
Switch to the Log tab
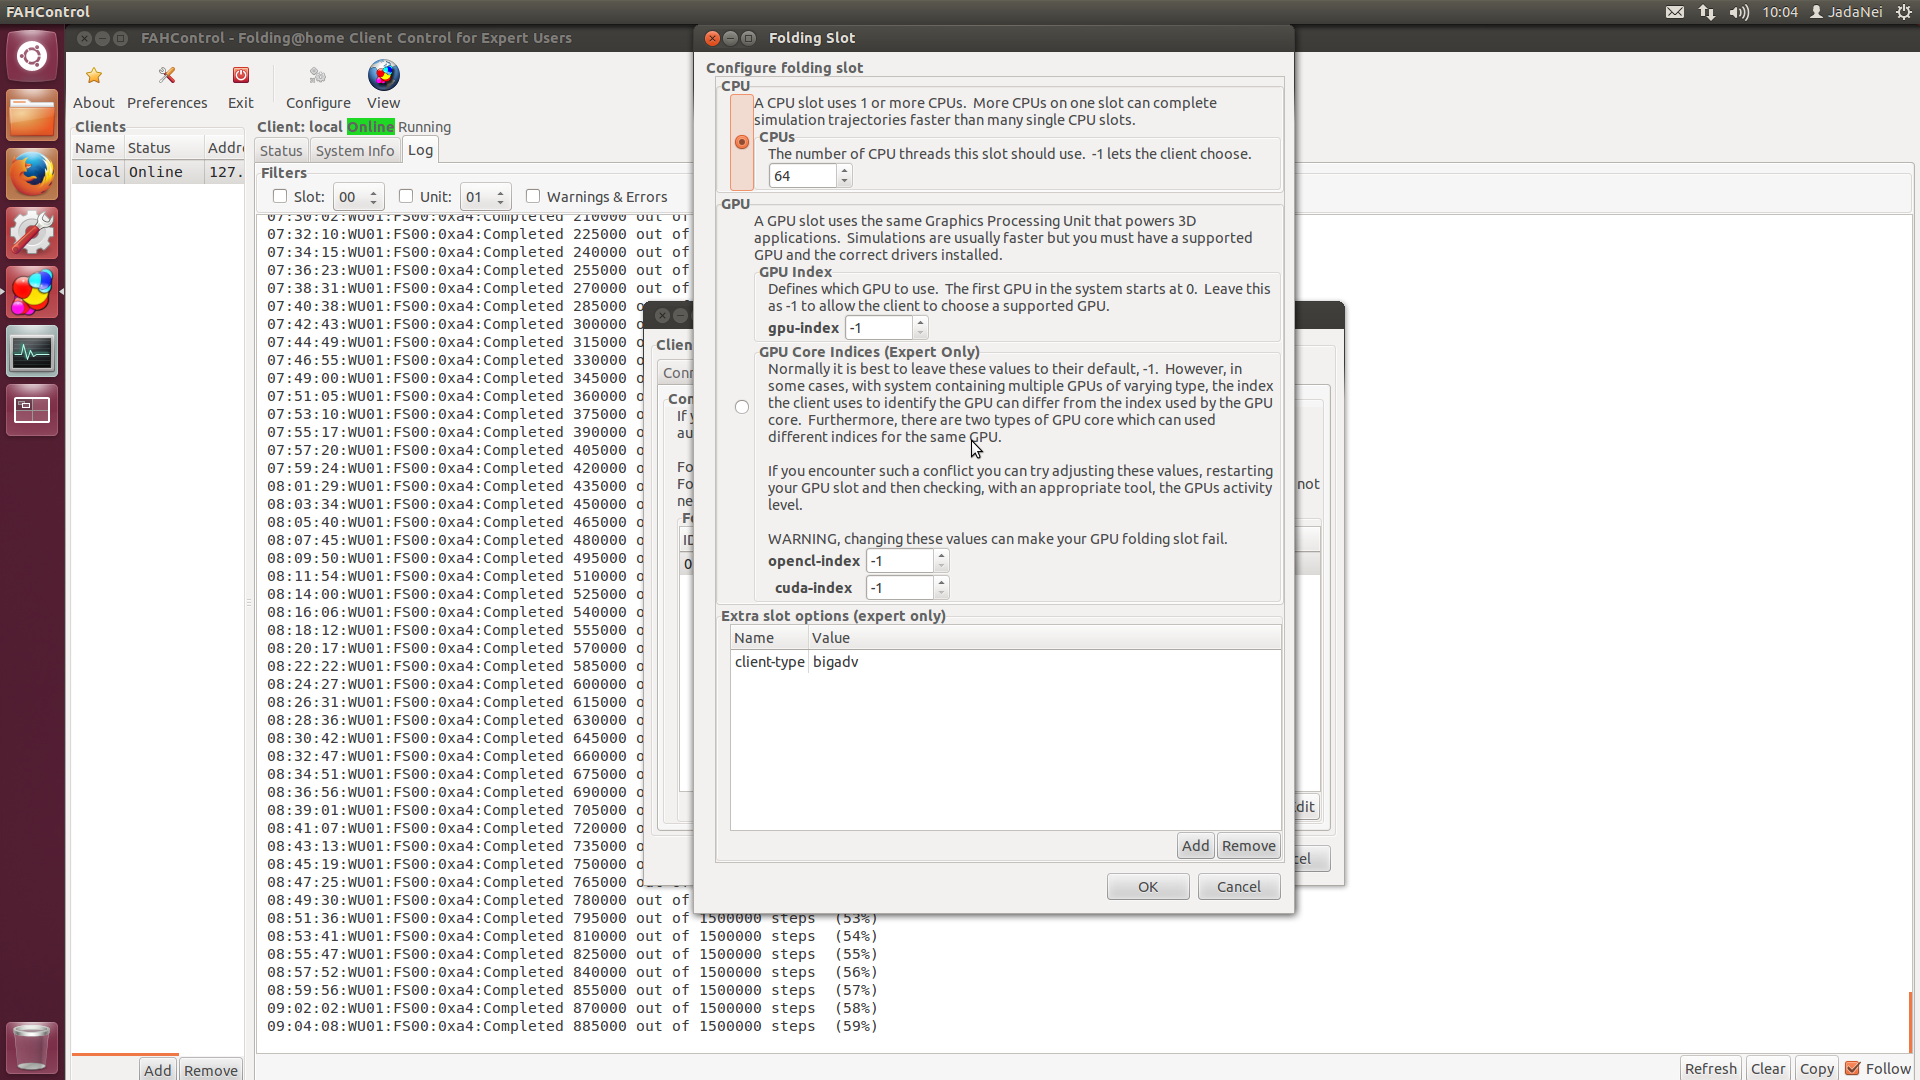pos(421,150)
